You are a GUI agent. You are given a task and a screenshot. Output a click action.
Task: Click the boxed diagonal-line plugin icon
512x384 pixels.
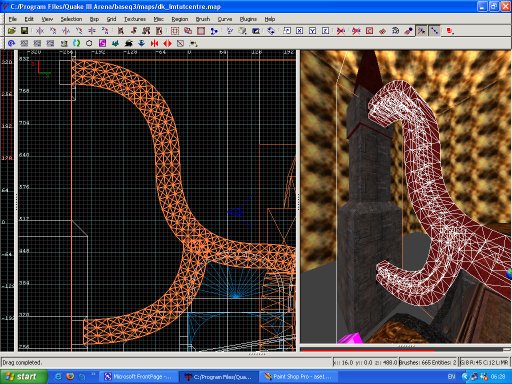pyautogui.click(x=180, y=43)
